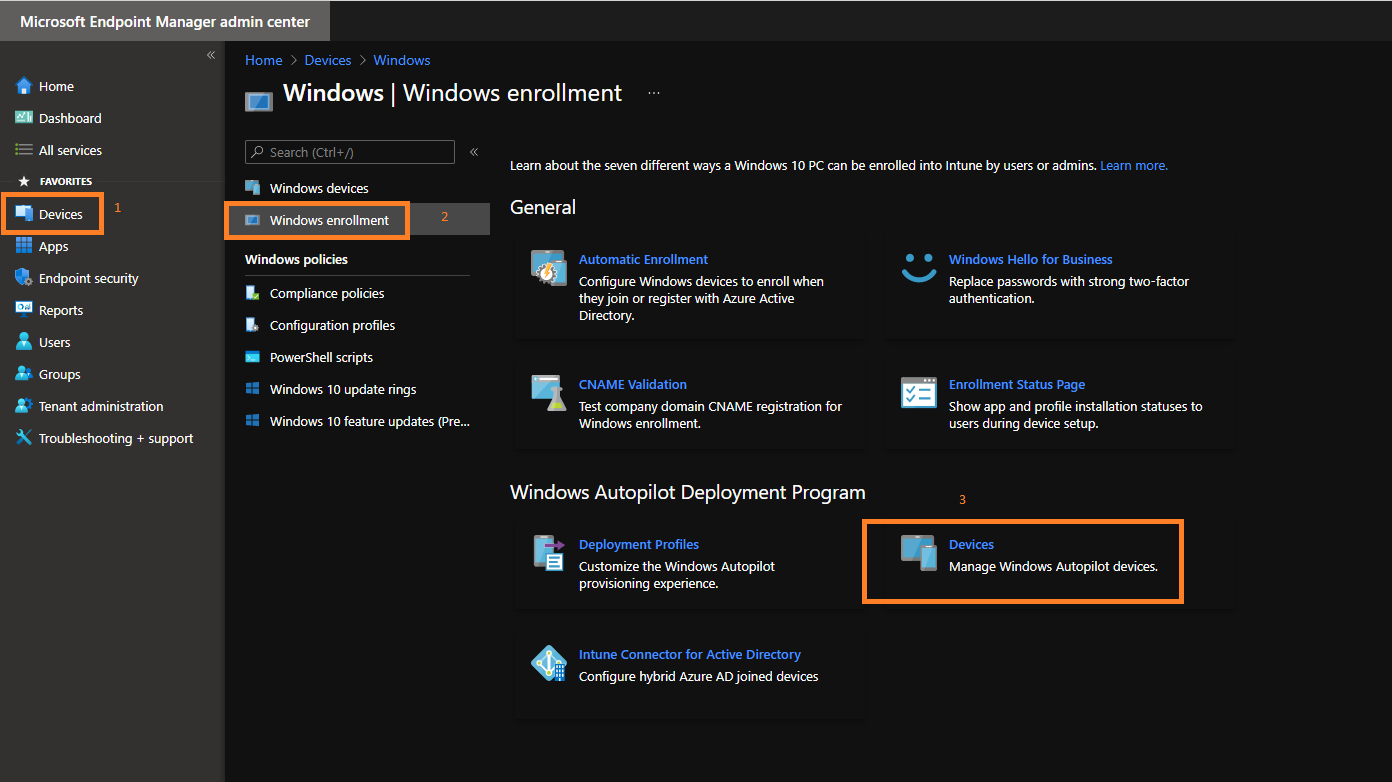The height and width of the screenshot is (782, 1392).
Task: Open the CNAME Validation link
Action: tap(633, 384)
